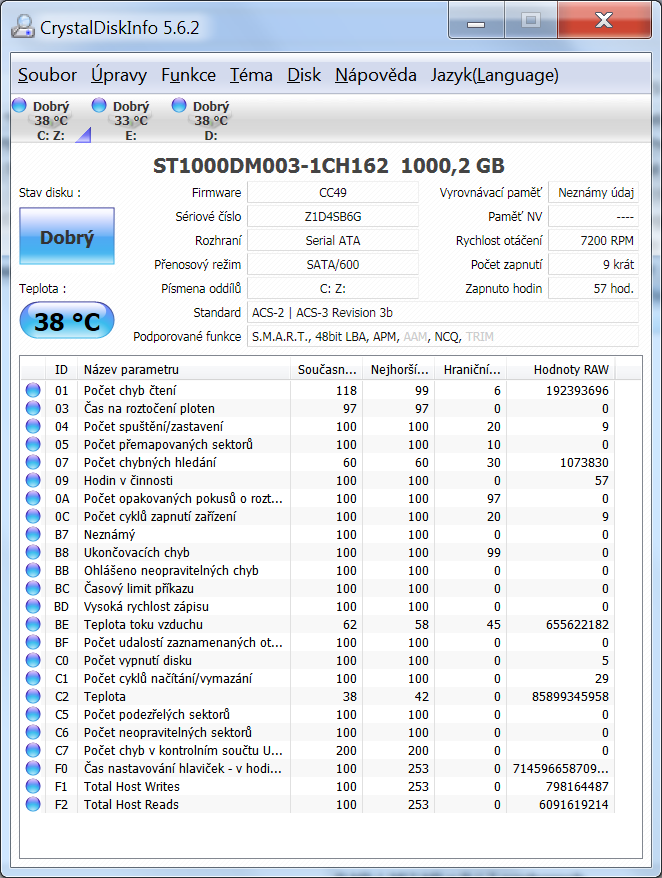Image resolution: width=662 pixels, height=878 pixels.
Task: Click status orb of Počet vypnutí disku
Action: coord(33,660)
